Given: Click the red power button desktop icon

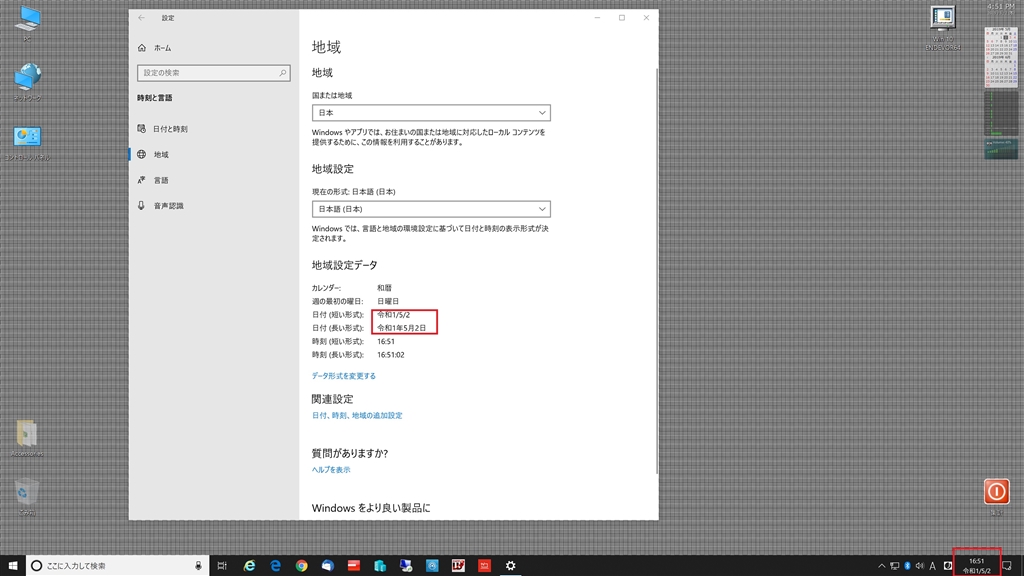Looking at the screenshot, I should (997, 491).
